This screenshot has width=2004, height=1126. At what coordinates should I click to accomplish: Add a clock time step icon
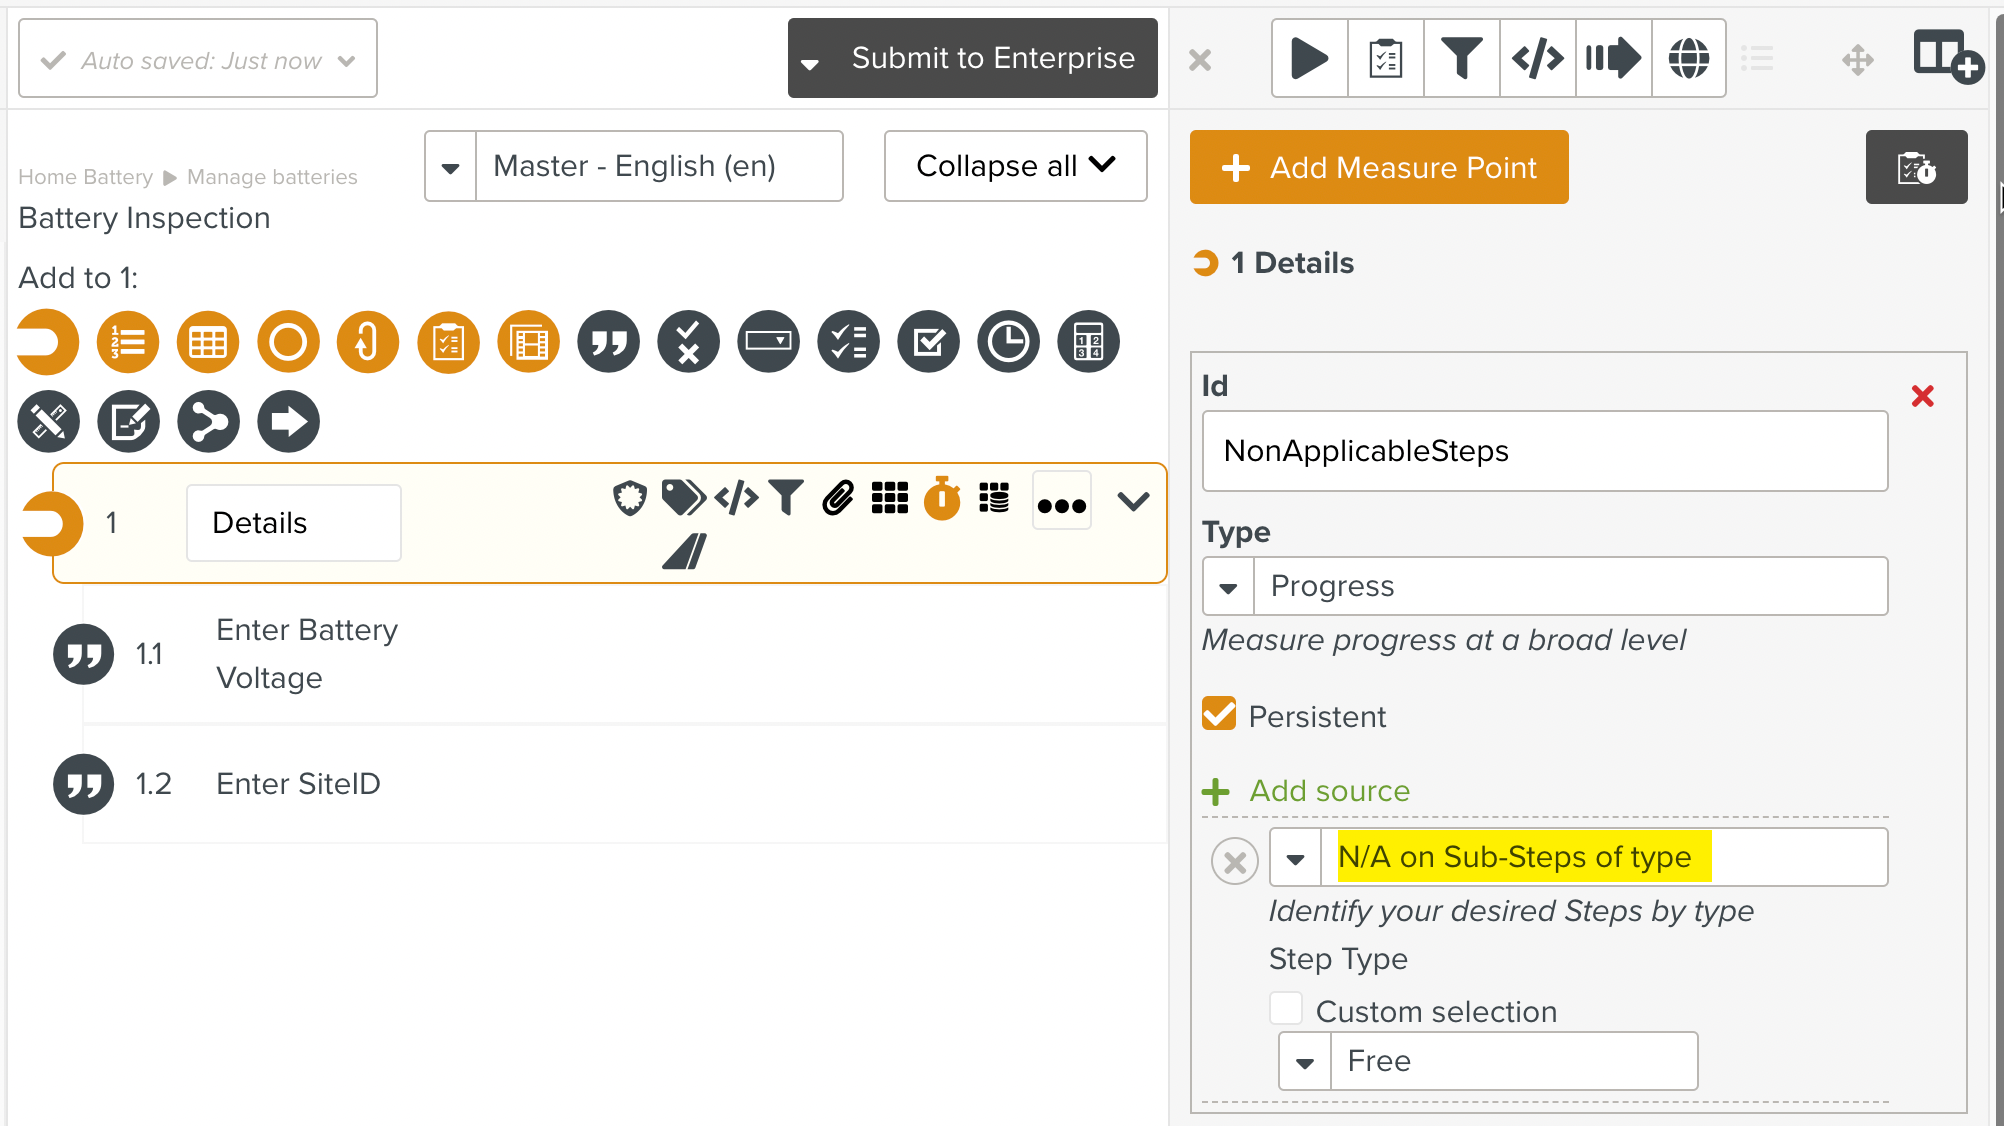tap(1008, 342)
